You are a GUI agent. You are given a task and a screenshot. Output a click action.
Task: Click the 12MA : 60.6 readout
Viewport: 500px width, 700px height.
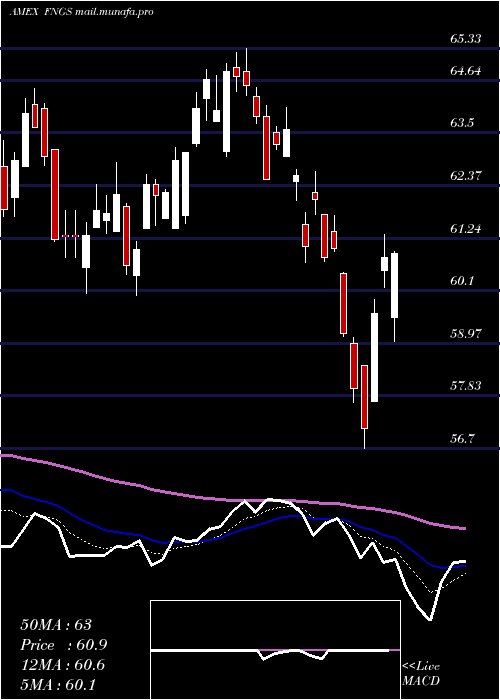(x=62, y=665)
